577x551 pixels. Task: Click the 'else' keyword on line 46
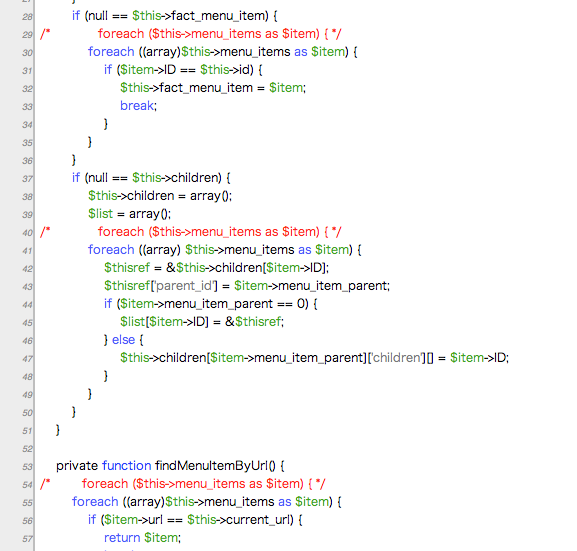coord(123,340)
